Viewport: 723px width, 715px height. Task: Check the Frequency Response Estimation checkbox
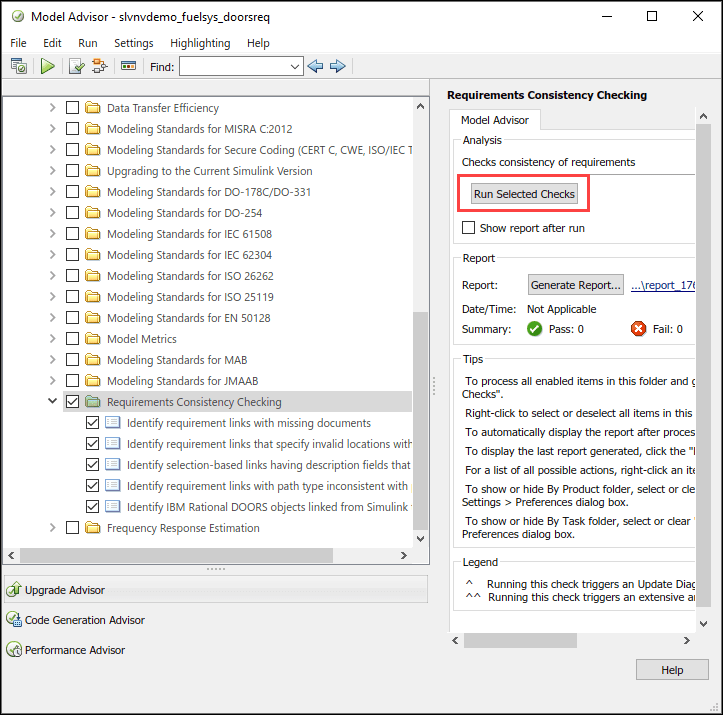[x=72, y=527]
